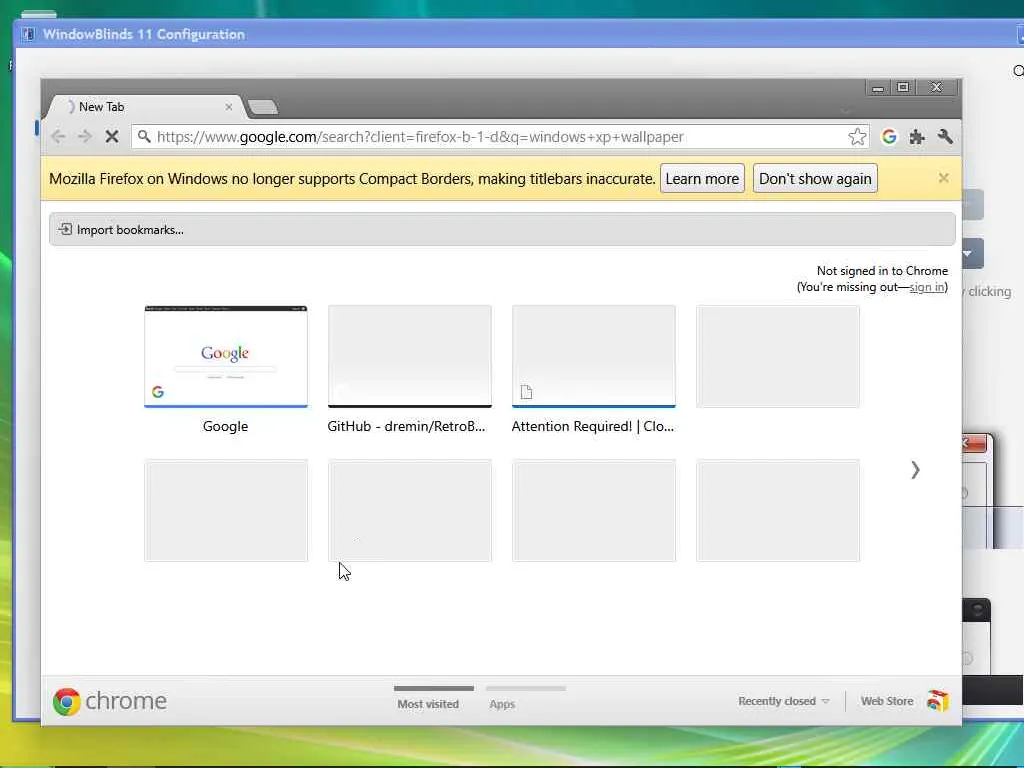The height and width of the screenshot is (768, 1024).
Task: Click the puzzle piece extensions icon
Action: [x=917, y=136]
